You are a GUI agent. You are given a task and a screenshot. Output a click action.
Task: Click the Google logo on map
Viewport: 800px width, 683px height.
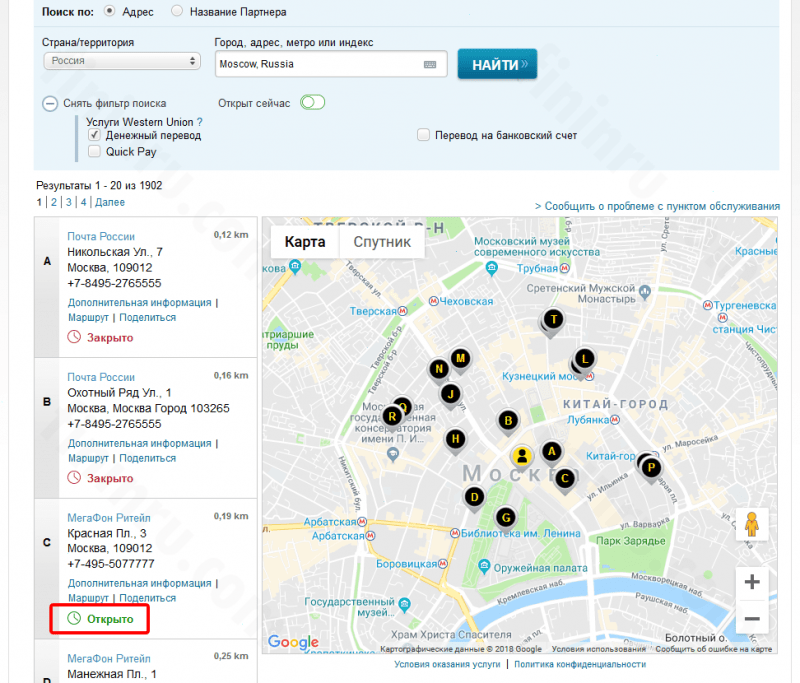tap(293, 642)
